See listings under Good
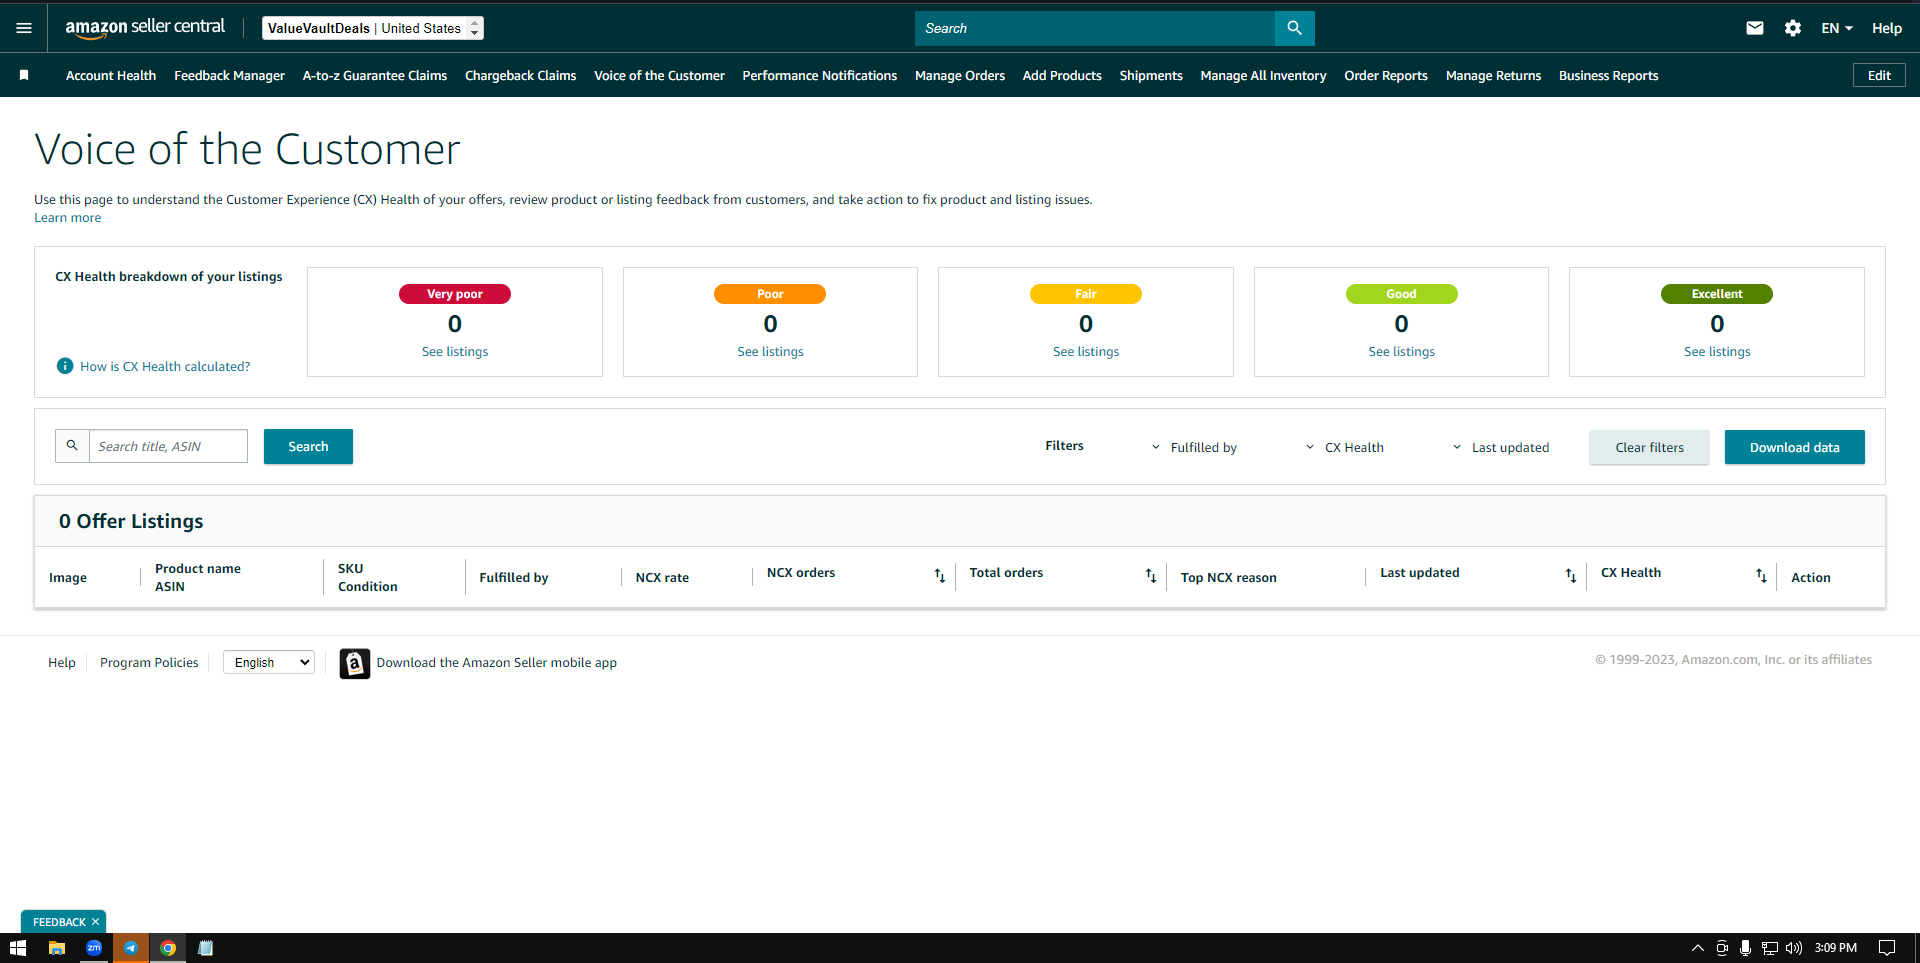The image size is (1920, 963). point(1401,352)
